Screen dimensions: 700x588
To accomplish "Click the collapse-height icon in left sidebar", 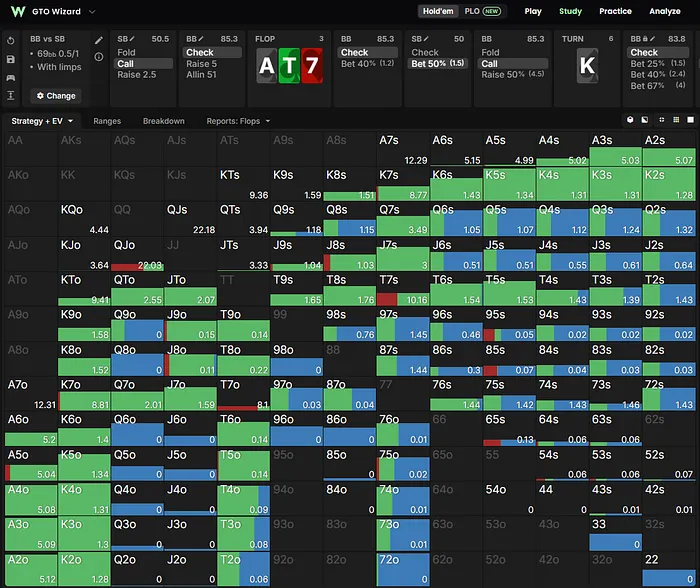I will (x=11, y=95).
